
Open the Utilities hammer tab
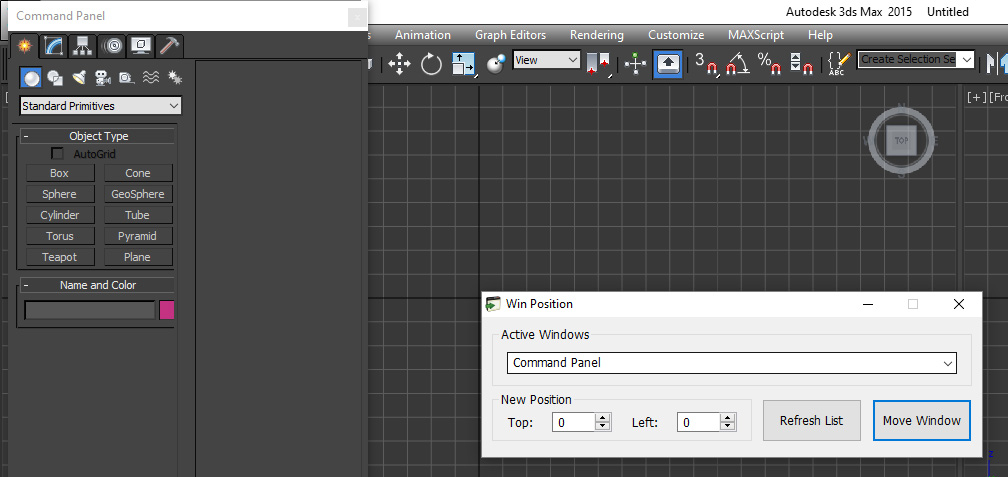point(169,46)
